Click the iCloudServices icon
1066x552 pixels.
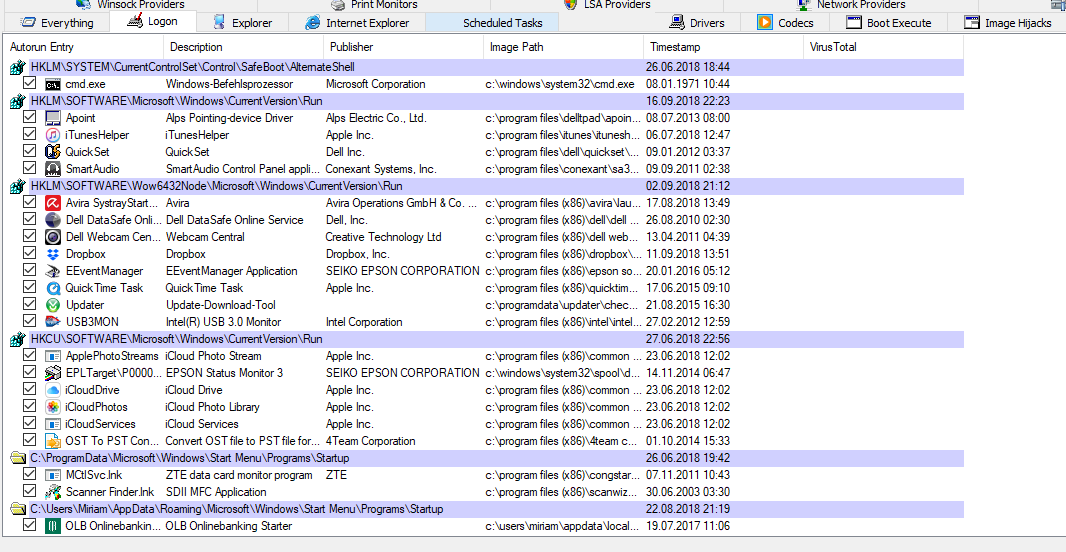tap(52, 424)
